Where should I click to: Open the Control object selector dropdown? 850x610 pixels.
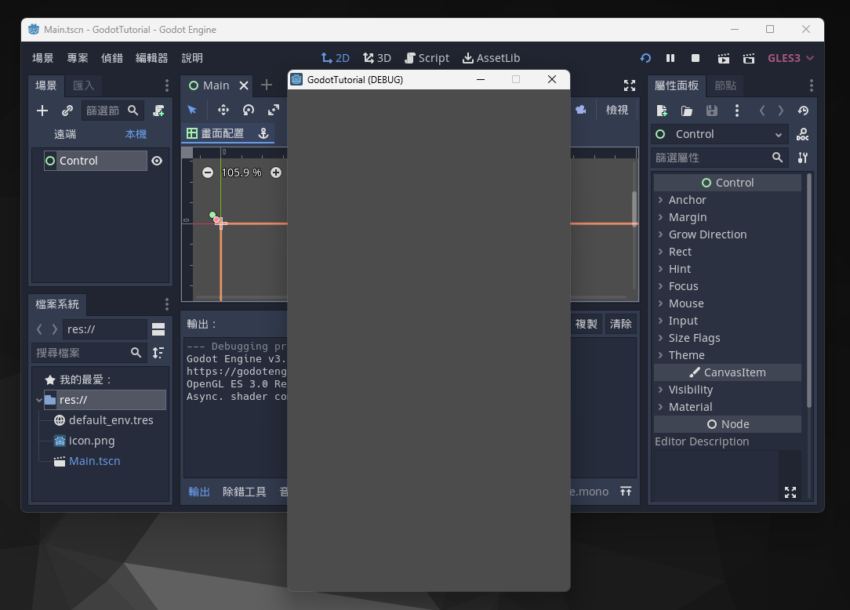(x=720, y=134)
